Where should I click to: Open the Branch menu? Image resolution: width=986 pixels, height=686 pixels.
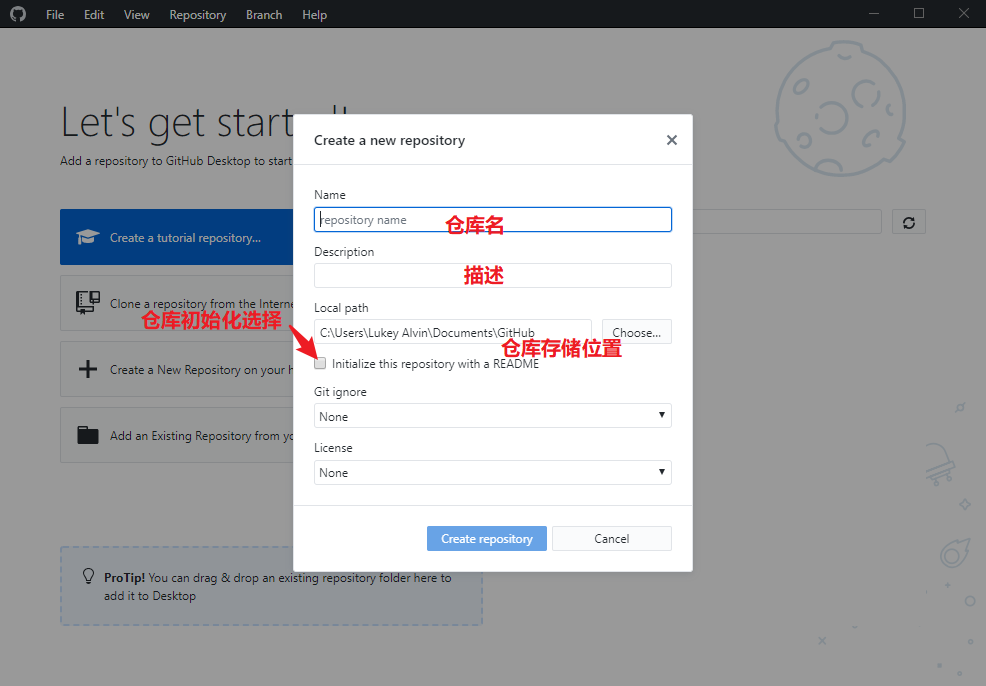(x=264, y=14)
